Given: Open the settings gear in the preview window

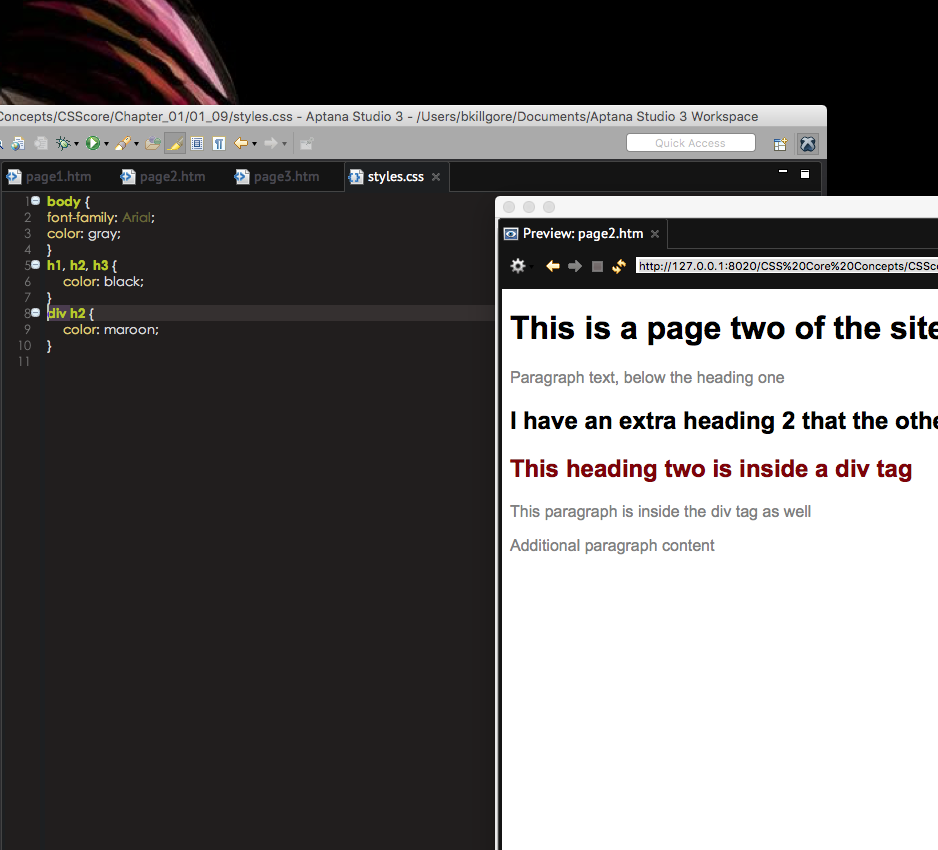Looking at the screenshot, I should click(x=518, y=266).
